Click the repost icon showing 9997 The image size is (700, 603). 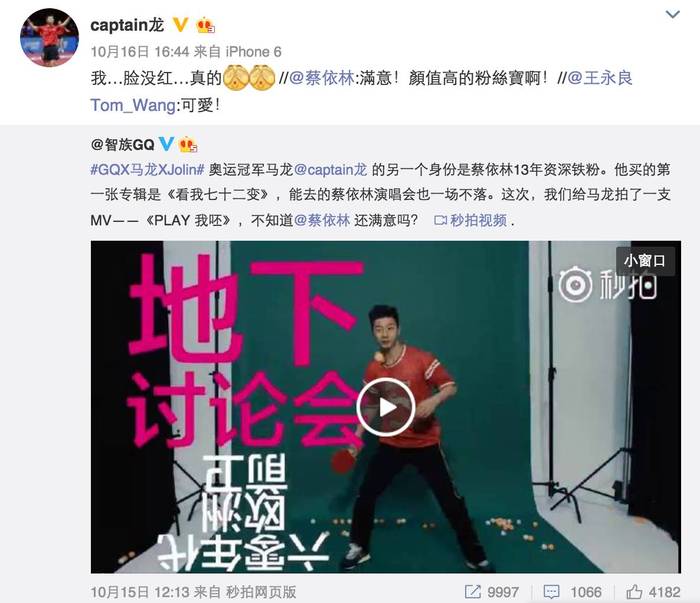492,592
